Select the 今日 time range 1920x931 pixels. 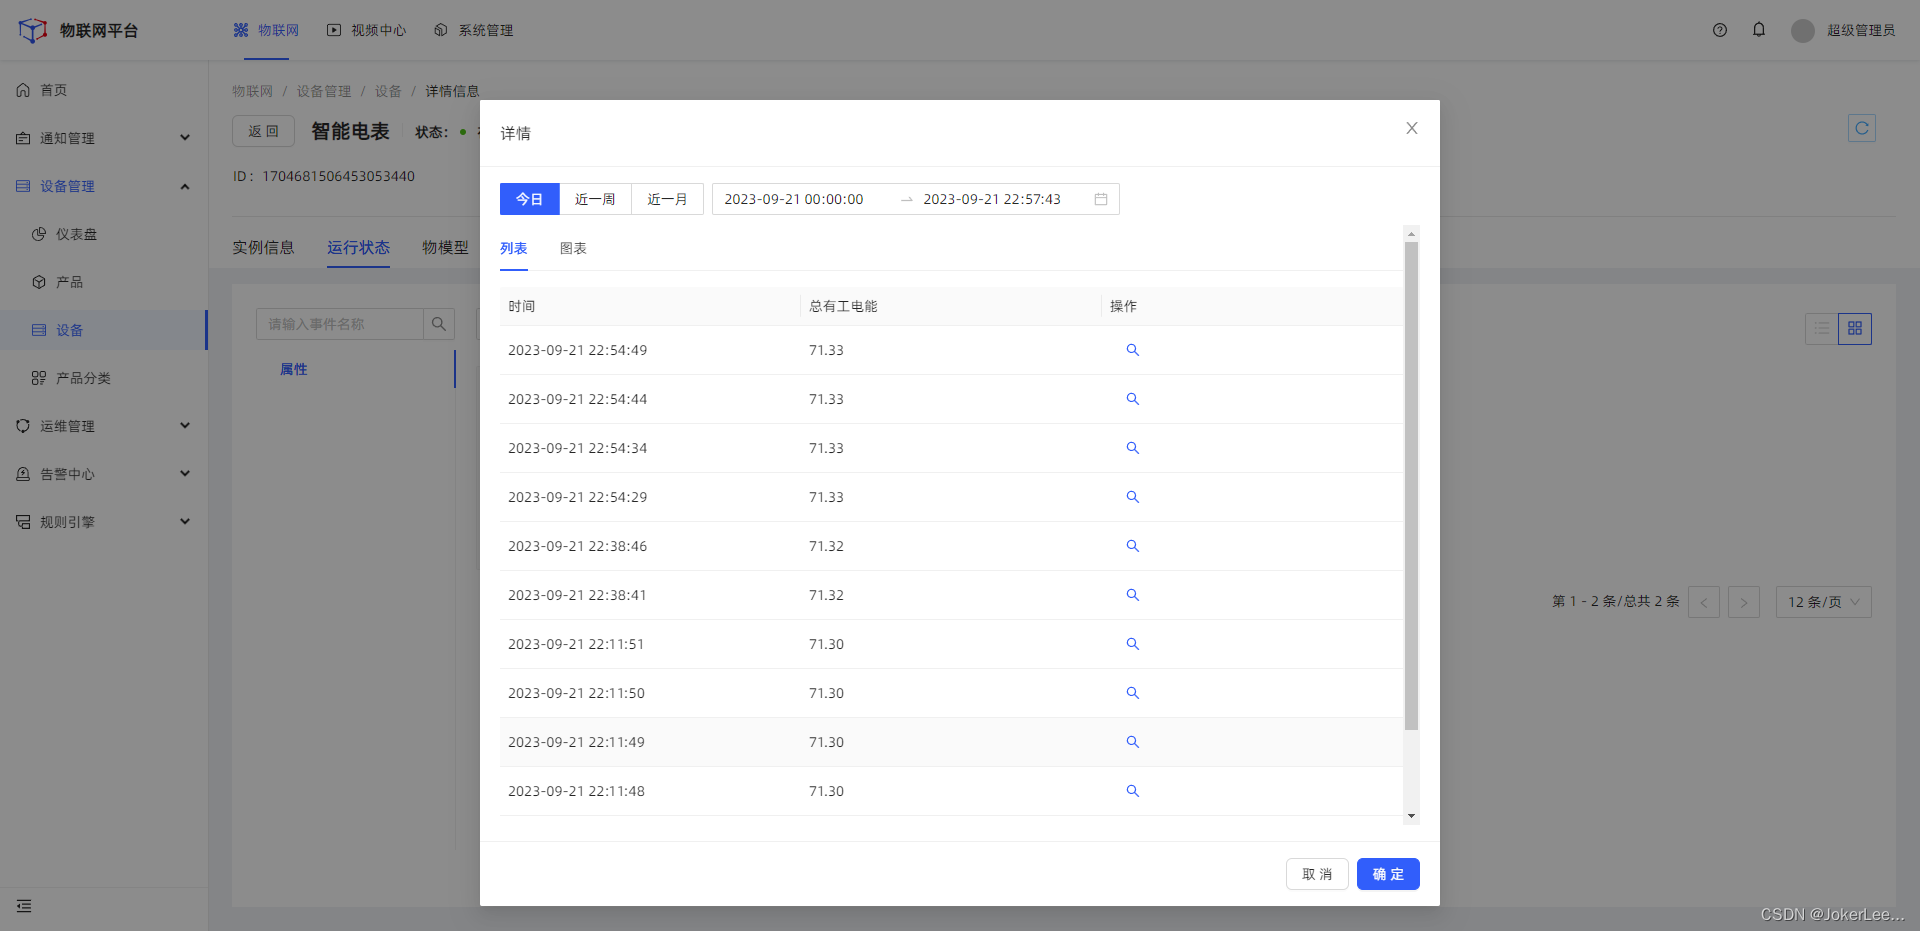(529, 199)
